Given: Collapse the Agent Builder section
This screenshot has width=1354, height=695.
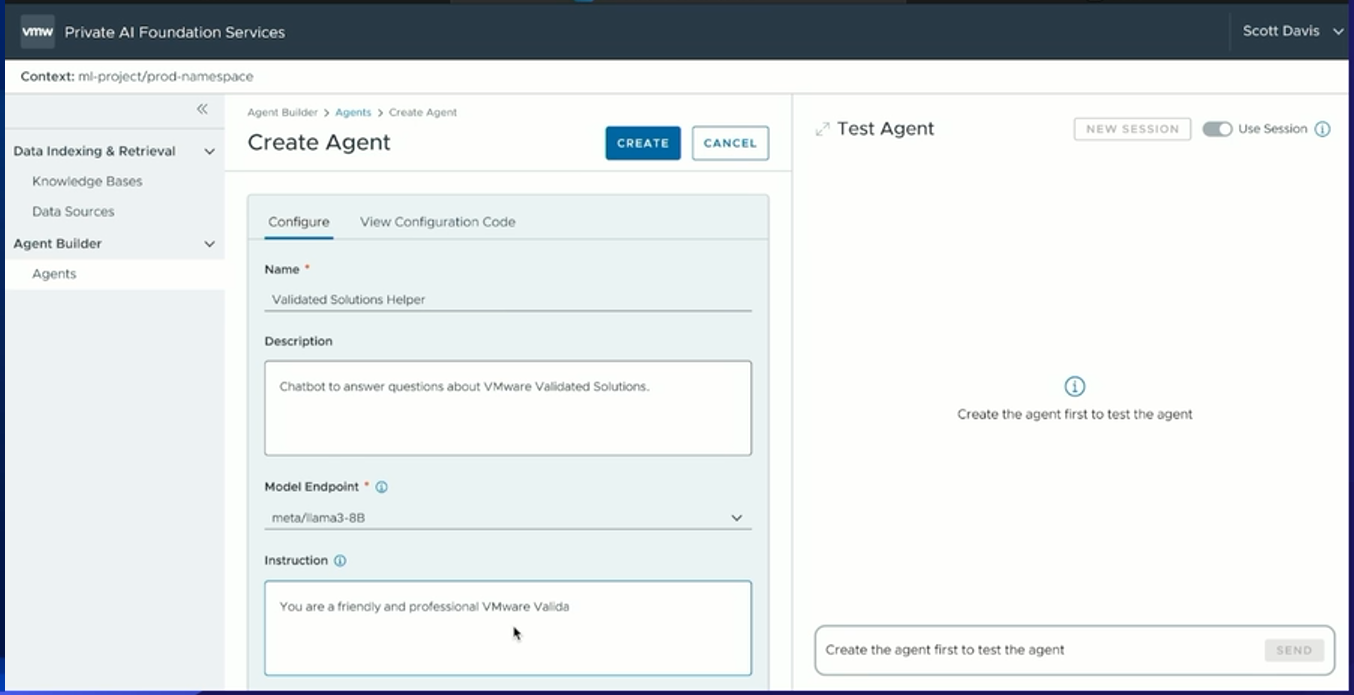Looking at the screenshot, I should coord(209,244).
